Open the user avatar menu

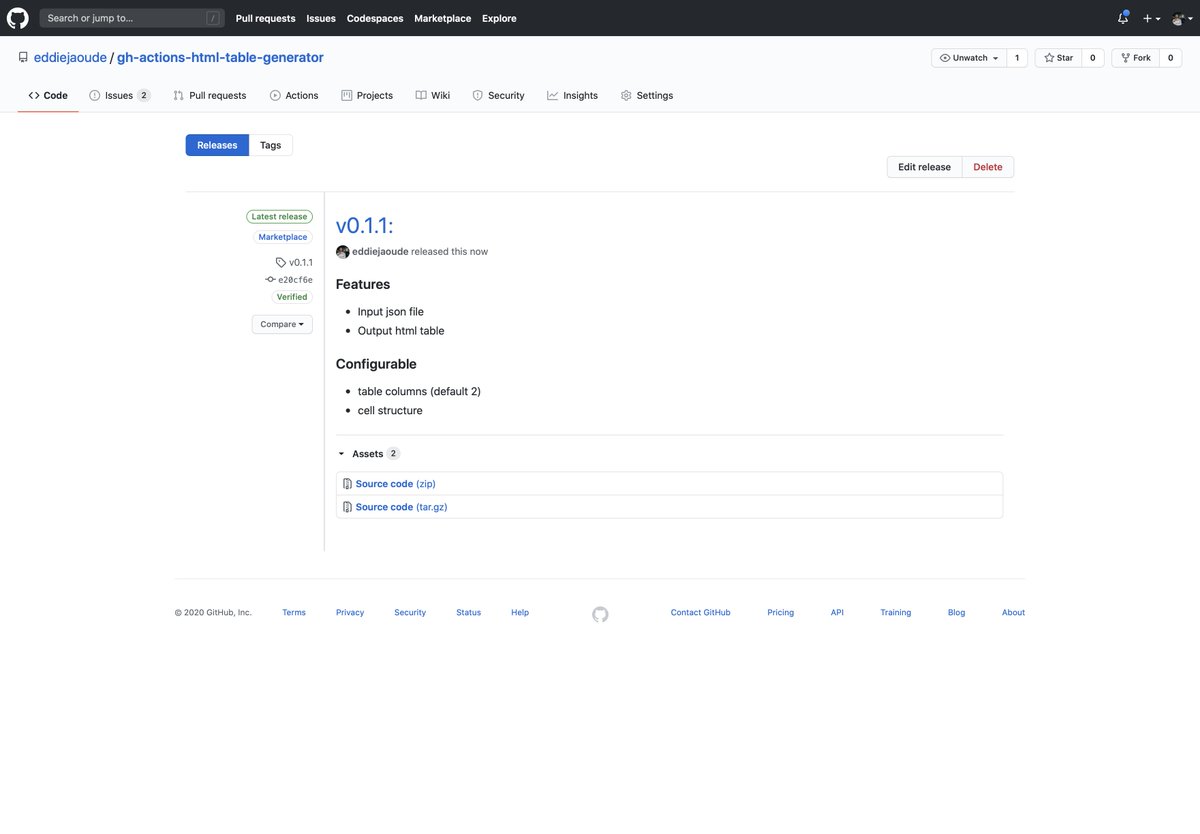(x=1182, y=18)
